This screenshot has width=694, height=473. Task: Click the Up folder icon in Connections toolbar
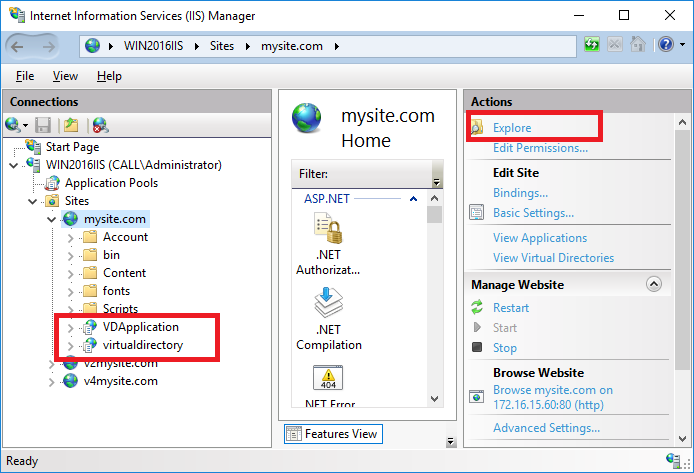(x=71, y=125)
